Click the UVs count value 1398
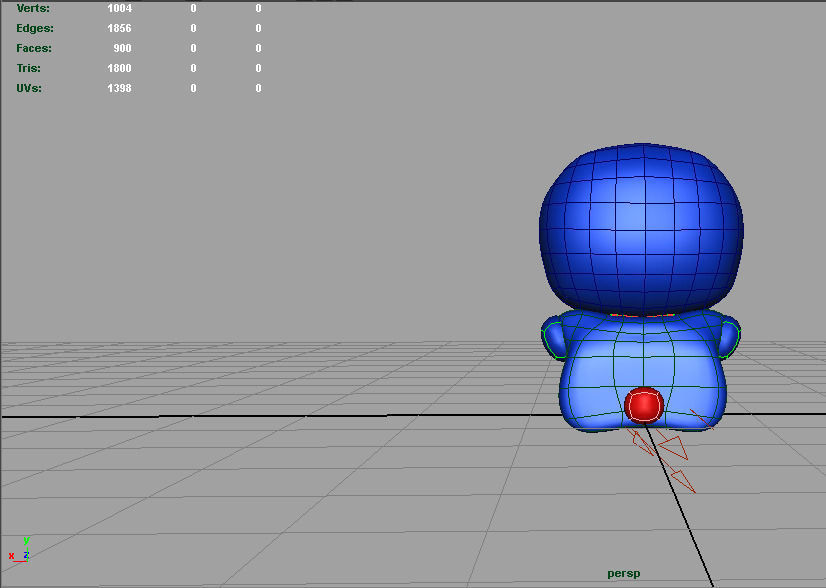 tap(119, 88)
